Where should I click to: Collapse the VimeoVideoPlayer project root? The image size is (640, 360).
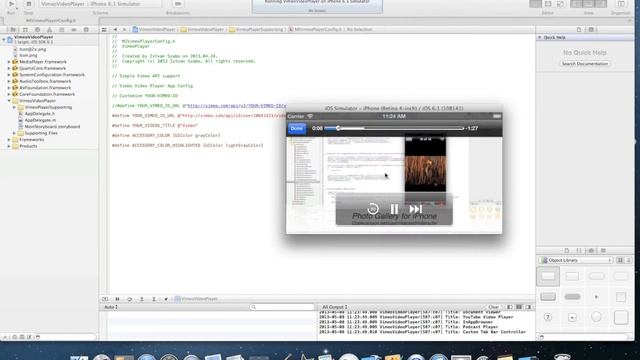[x=4, y=40]
